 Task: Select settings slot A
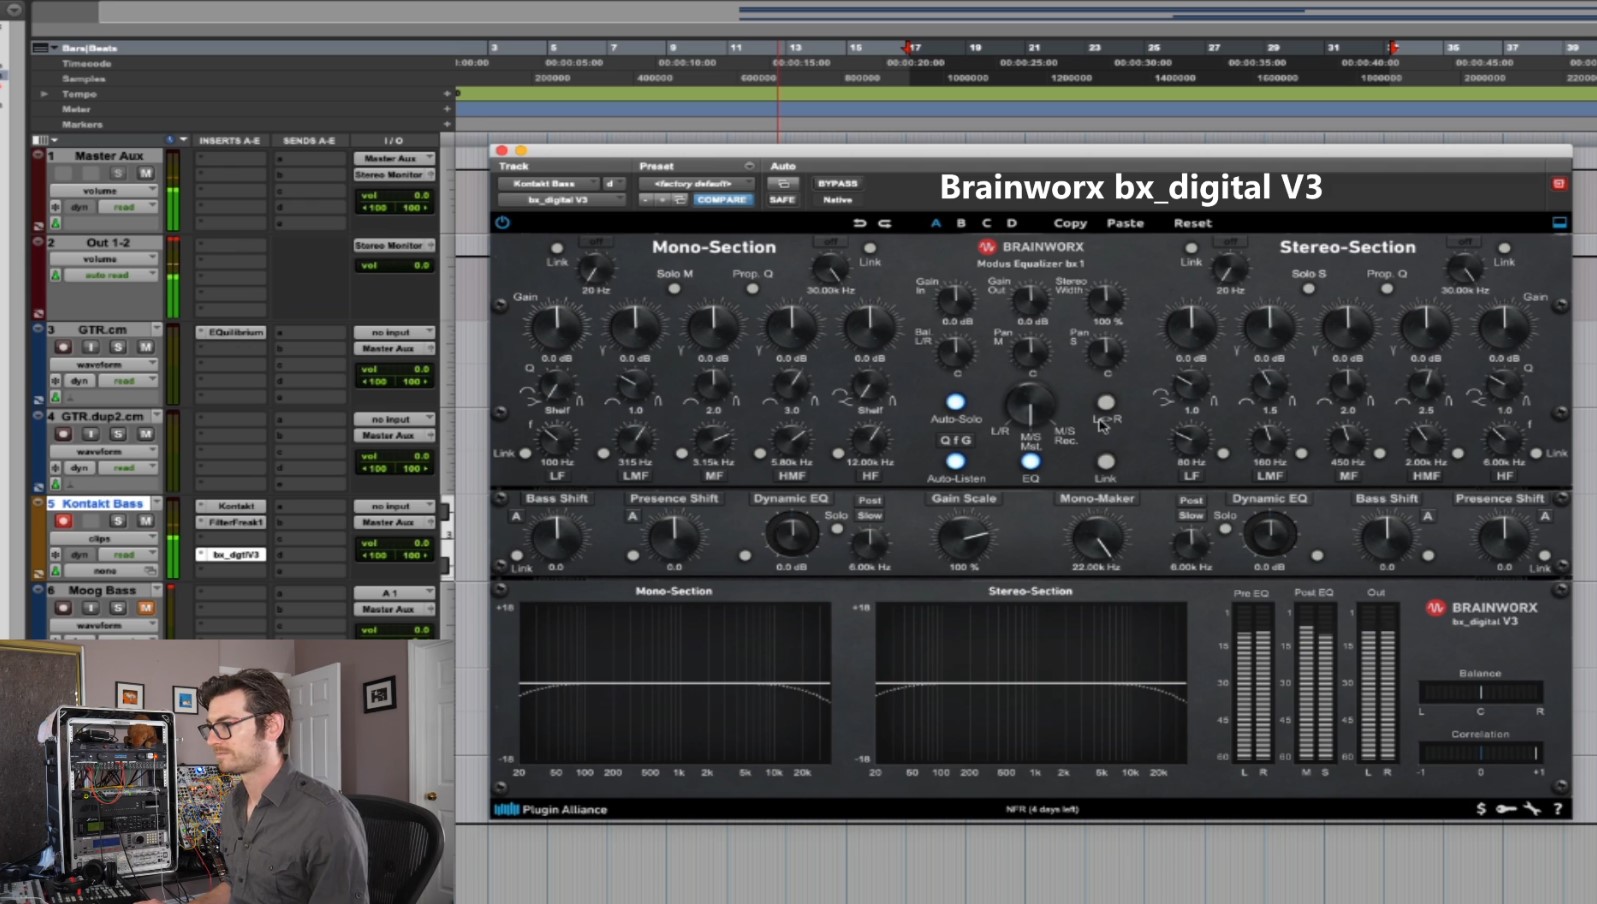coord(935,223)
